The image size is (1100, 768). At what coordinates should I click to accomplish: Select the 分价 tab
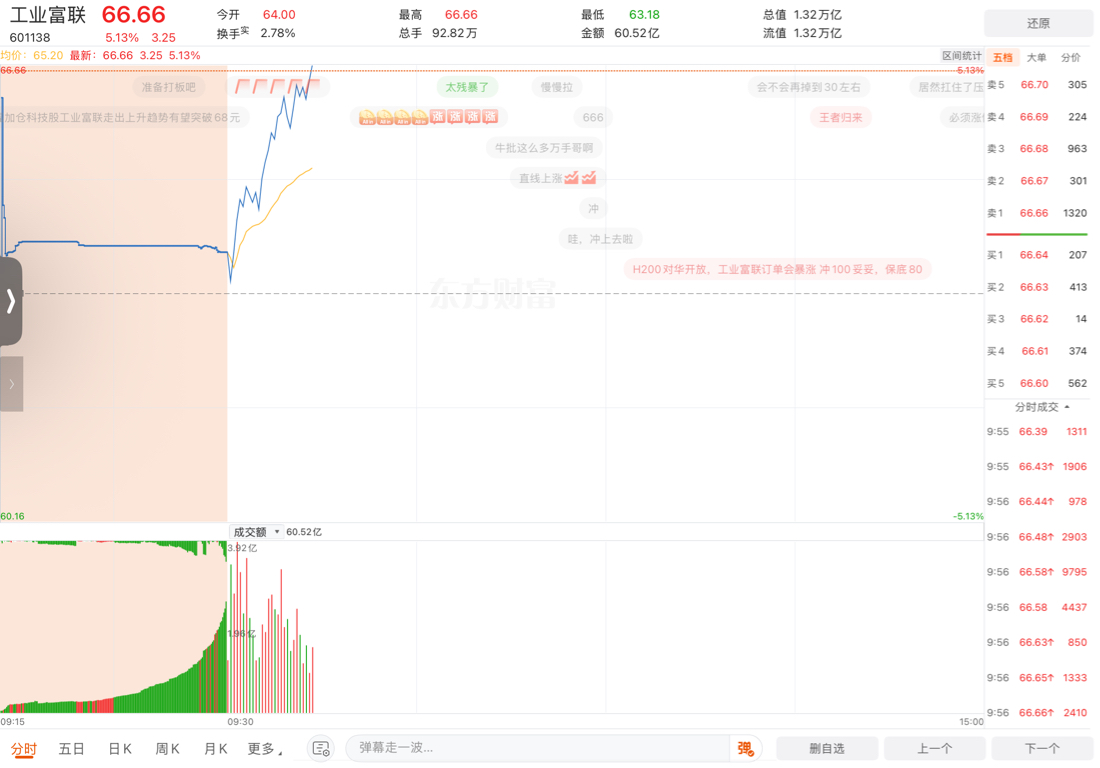click(1071, 58)
